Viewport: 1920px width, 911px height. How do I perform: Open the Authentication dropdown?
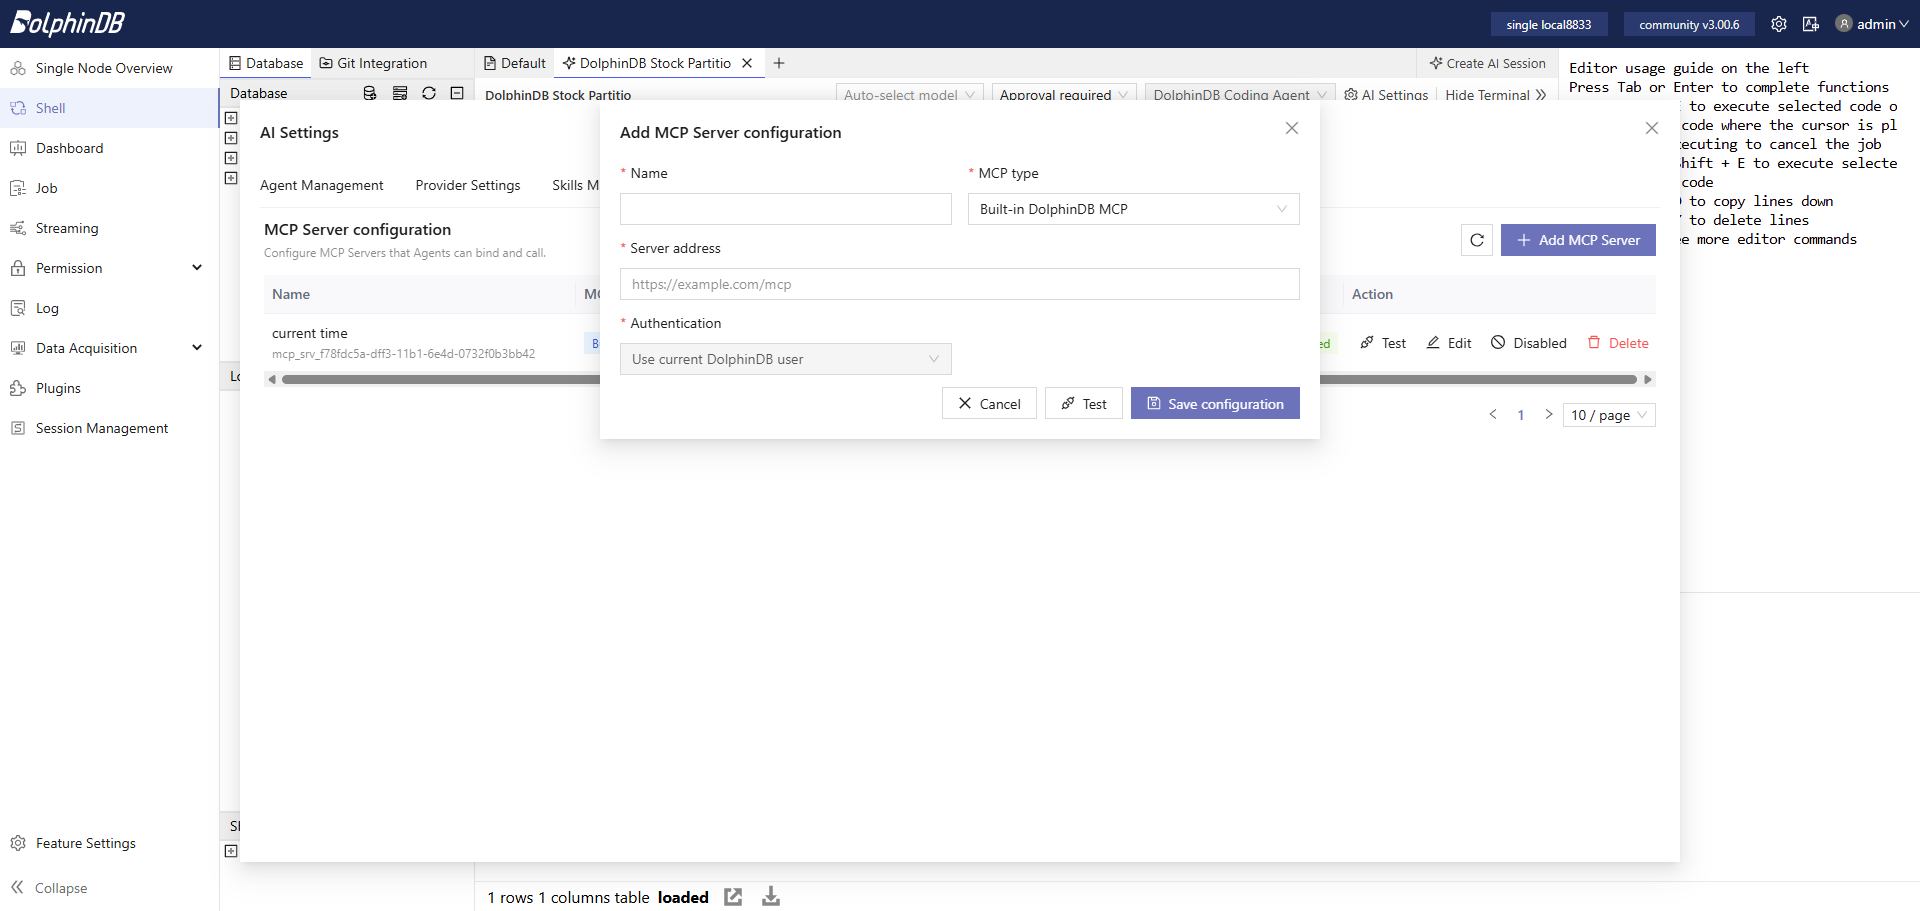(x=786, y=359)
